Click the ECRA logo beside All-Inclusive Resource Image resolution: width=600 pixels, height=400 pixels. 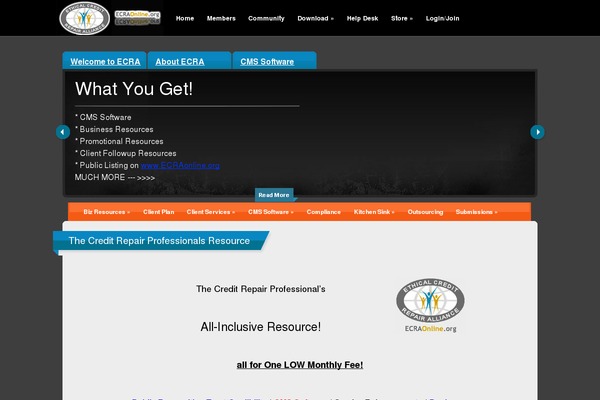(430, 305)
